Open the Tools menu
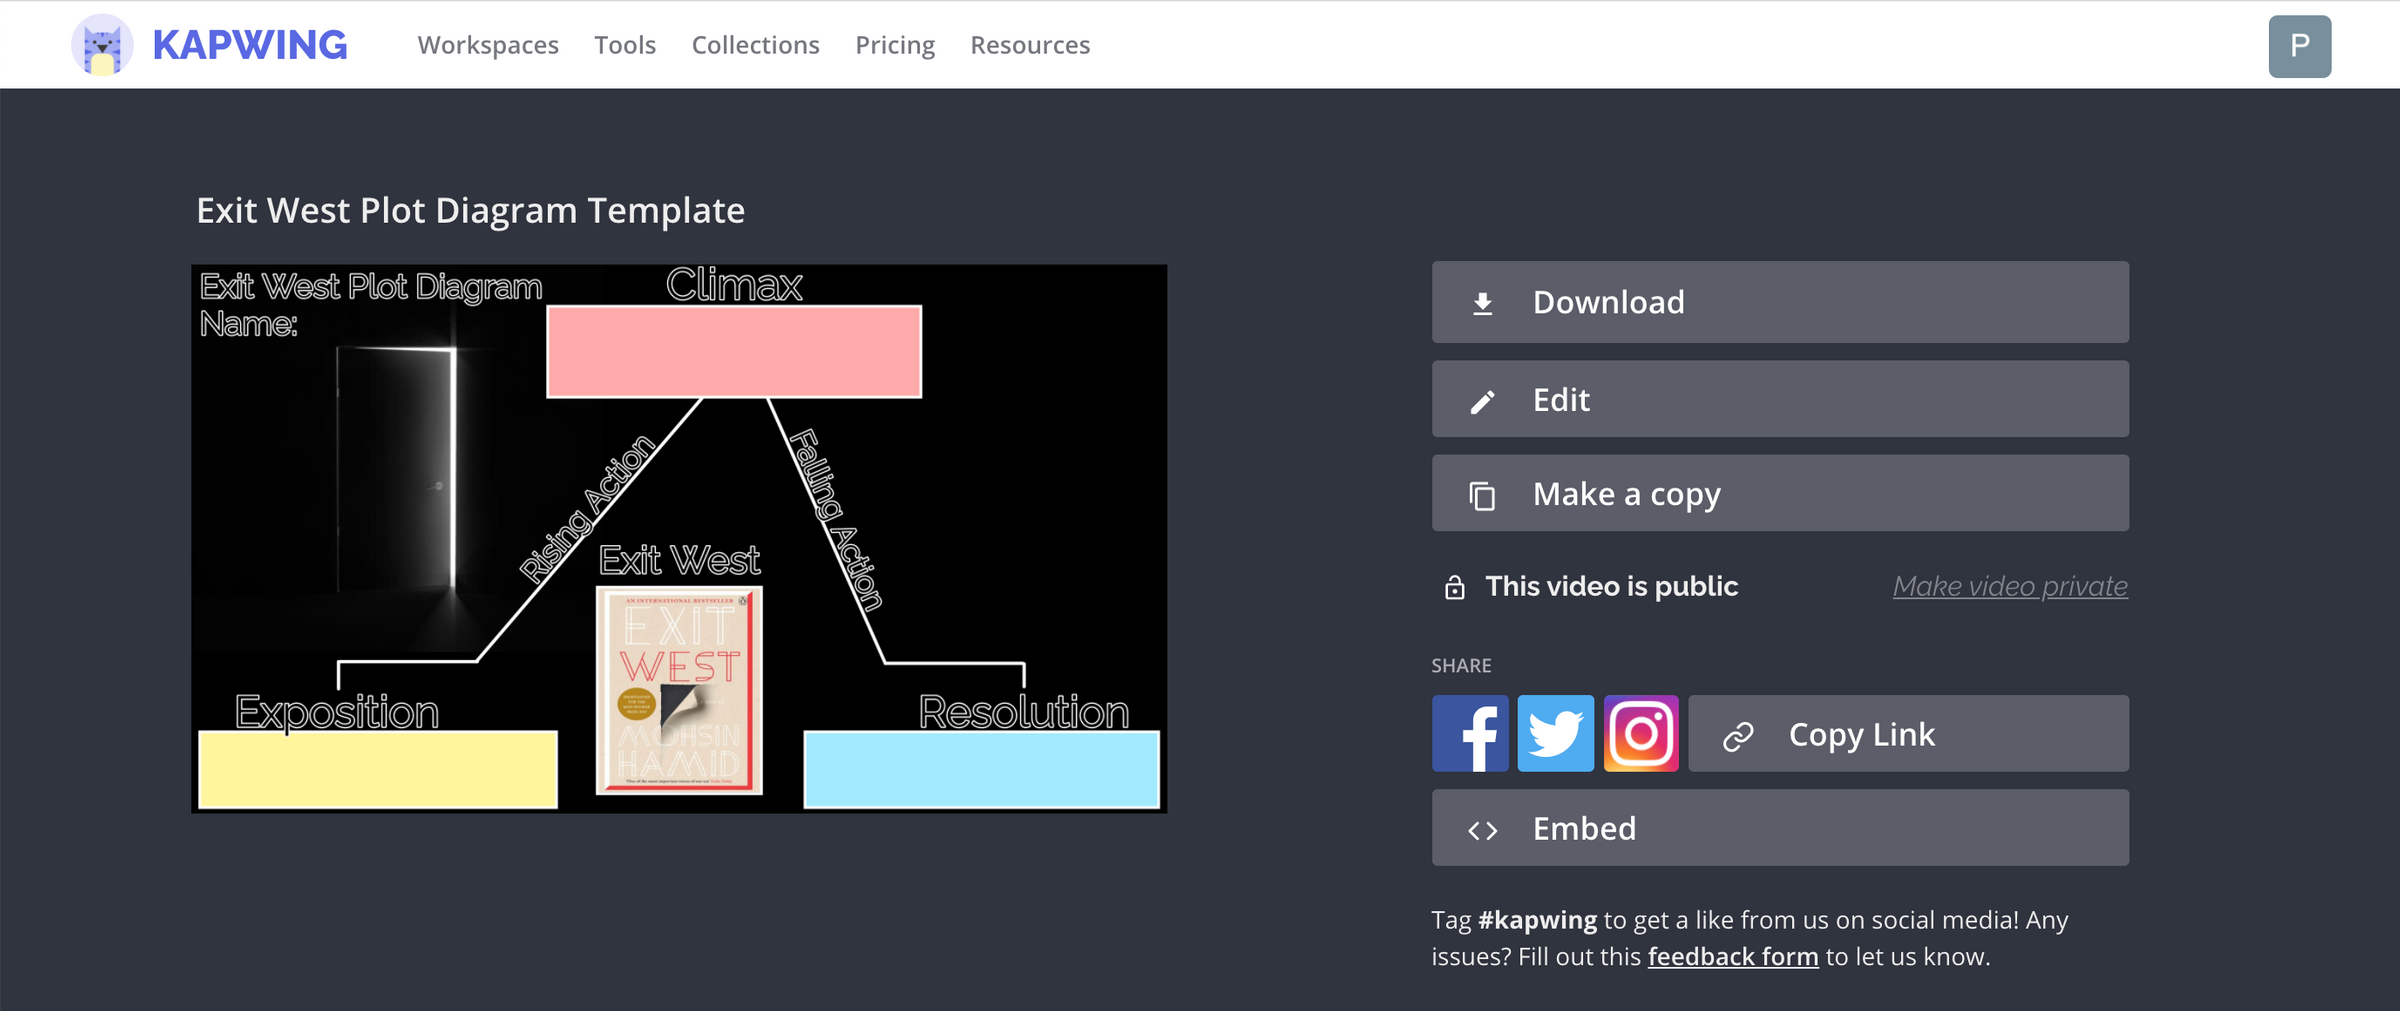The width and height of the screenshot is (2400, 1011). click(x=625, y=44)
